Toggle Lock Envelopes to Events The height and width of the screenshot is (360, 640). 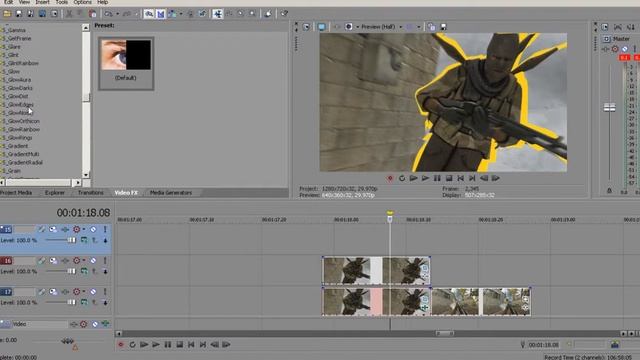[x=190, y=14]
